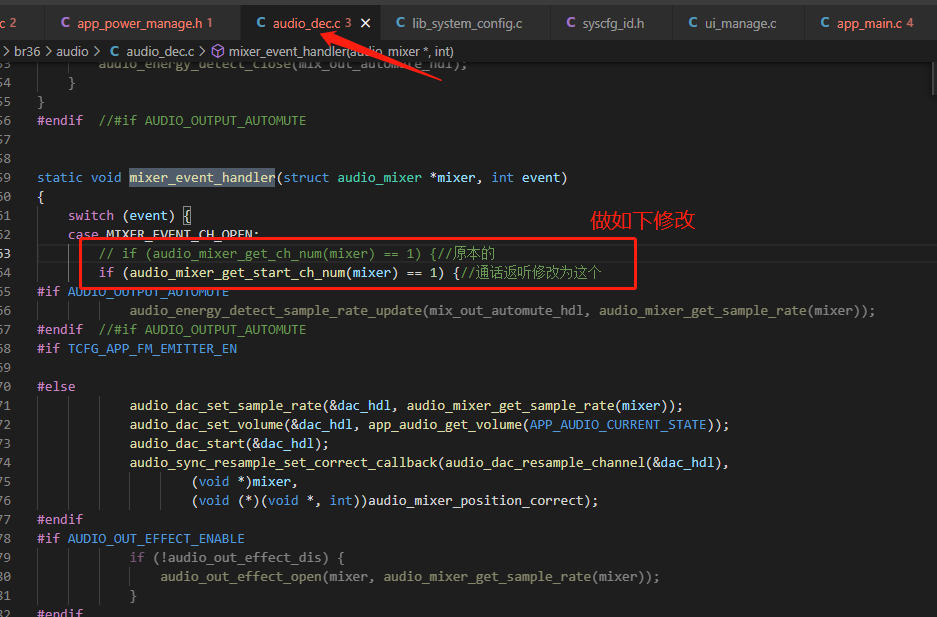This screenshot has height=617, width=937.
Task: Open the audio folder breadcrumb
Action: pos(72,51)
